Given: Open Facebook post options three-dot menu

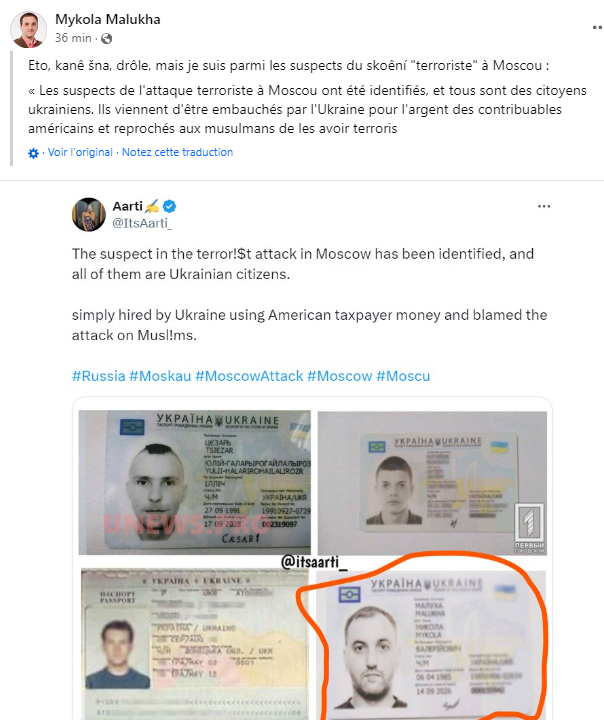Looking at the screenshot, I should tap(597, 28).
